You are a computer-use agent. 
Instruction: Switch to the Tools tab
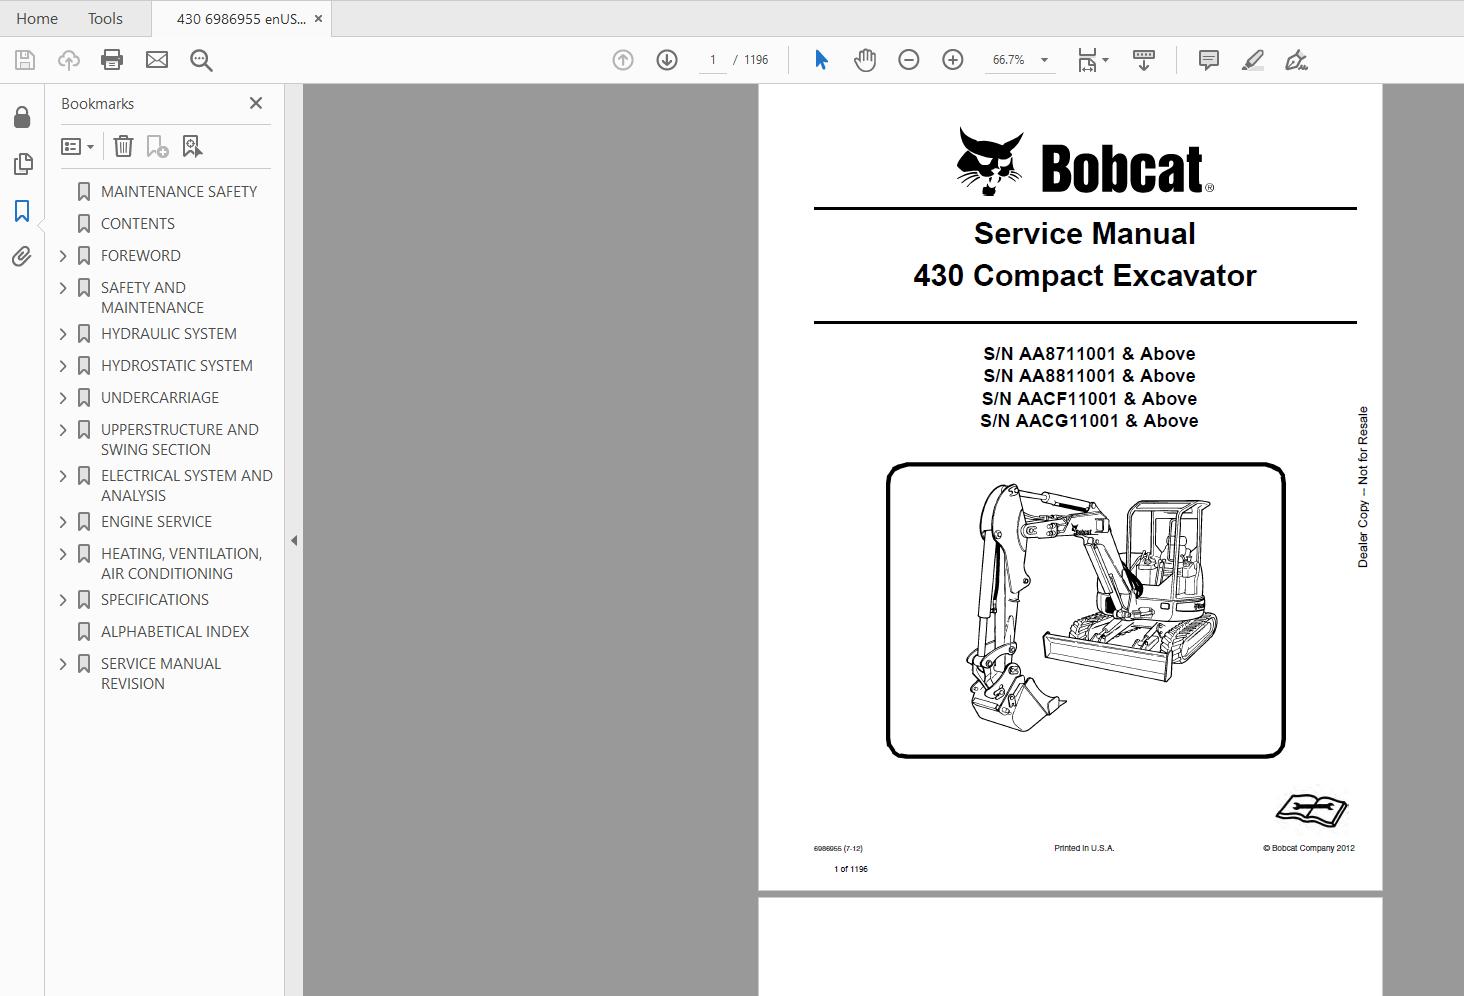(x=105, y=18)
